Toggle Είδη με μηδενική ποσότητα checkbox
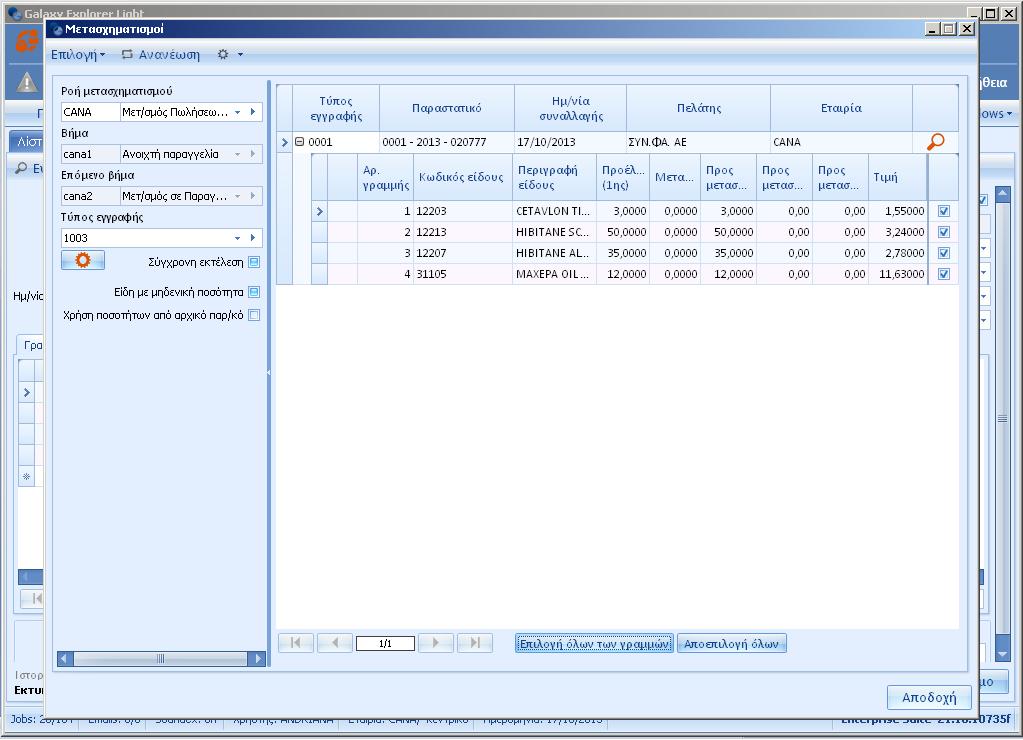The image size is (1023, 740). pos(254,292)
